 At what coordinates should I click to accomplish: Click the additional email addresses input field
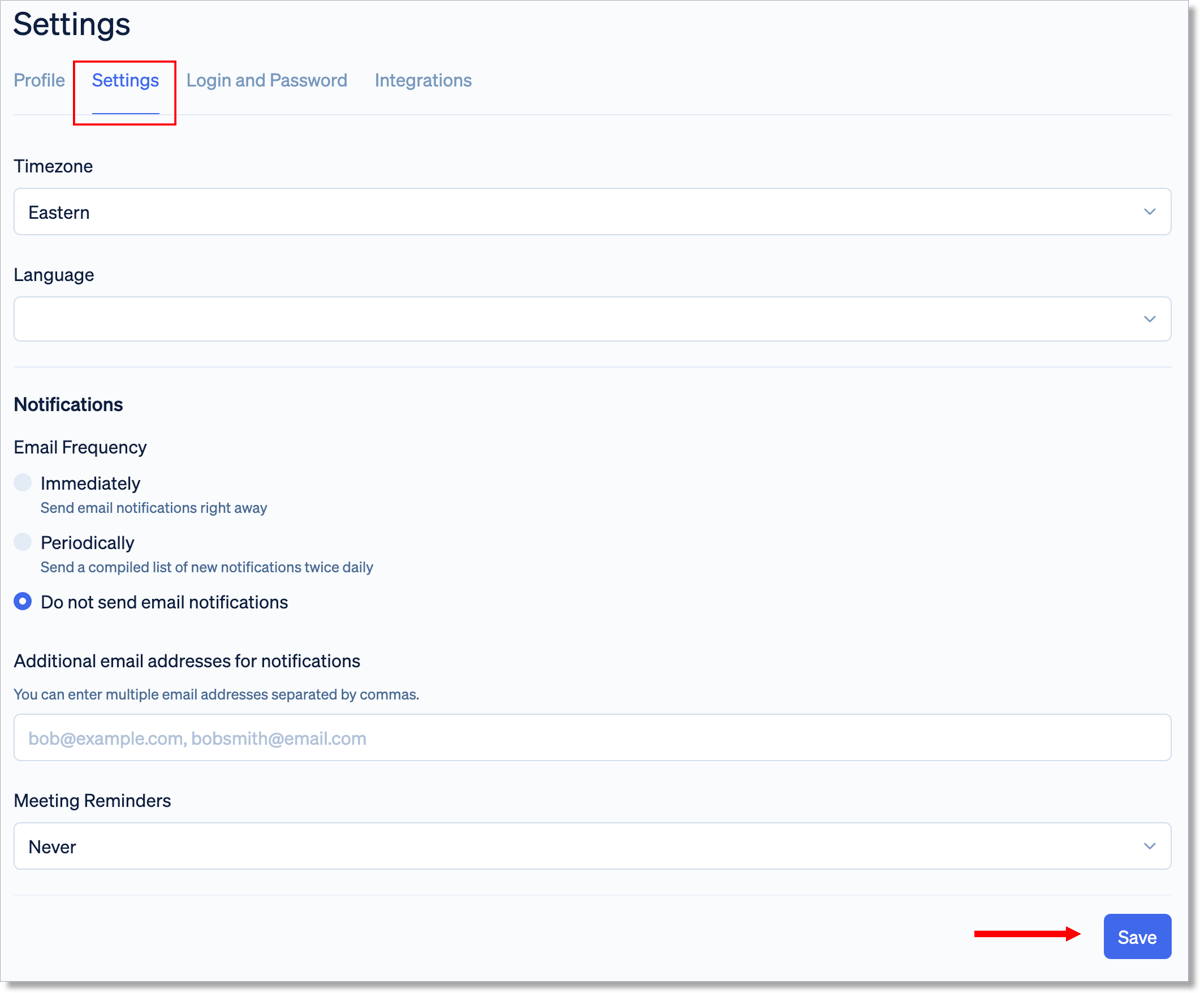coord(592,737)
